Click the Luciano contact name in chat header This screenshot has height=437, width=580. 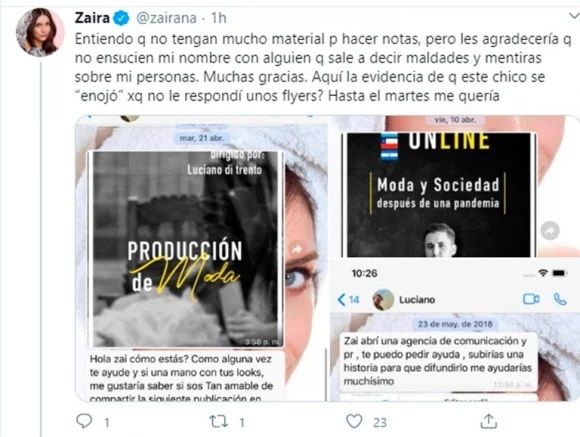417,299
